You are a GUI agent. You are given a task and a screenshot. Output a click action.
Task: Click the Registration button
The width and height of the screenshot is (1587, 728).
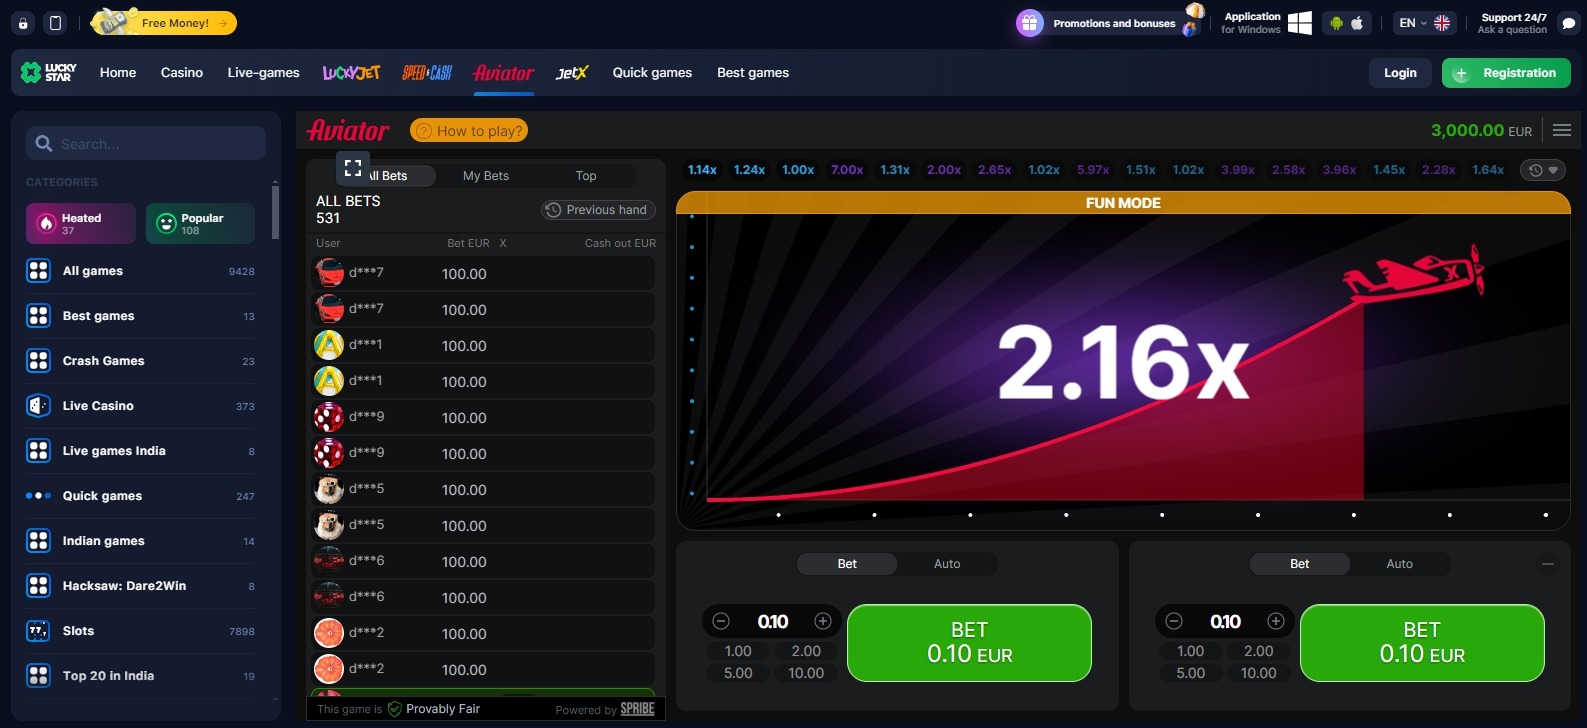click(x=1506, y=73)
